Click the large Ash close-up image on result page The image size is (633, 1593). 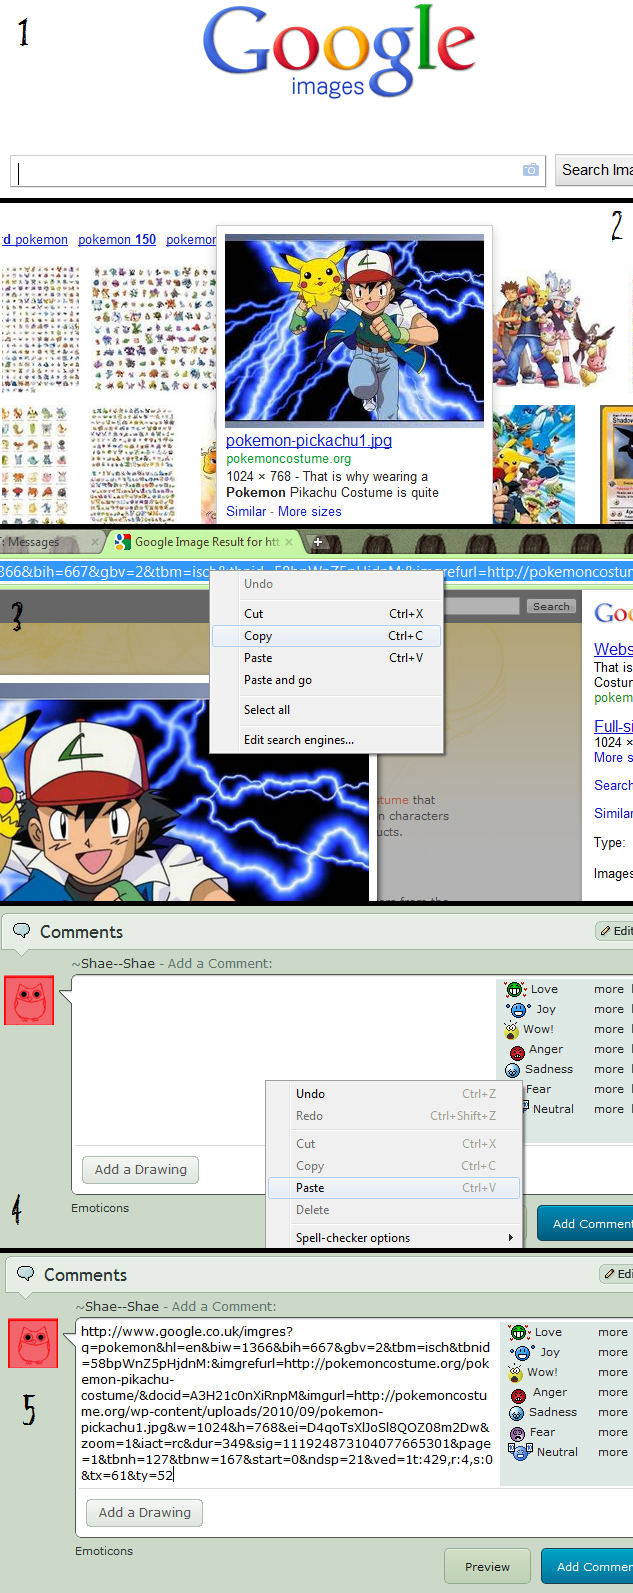185,800
